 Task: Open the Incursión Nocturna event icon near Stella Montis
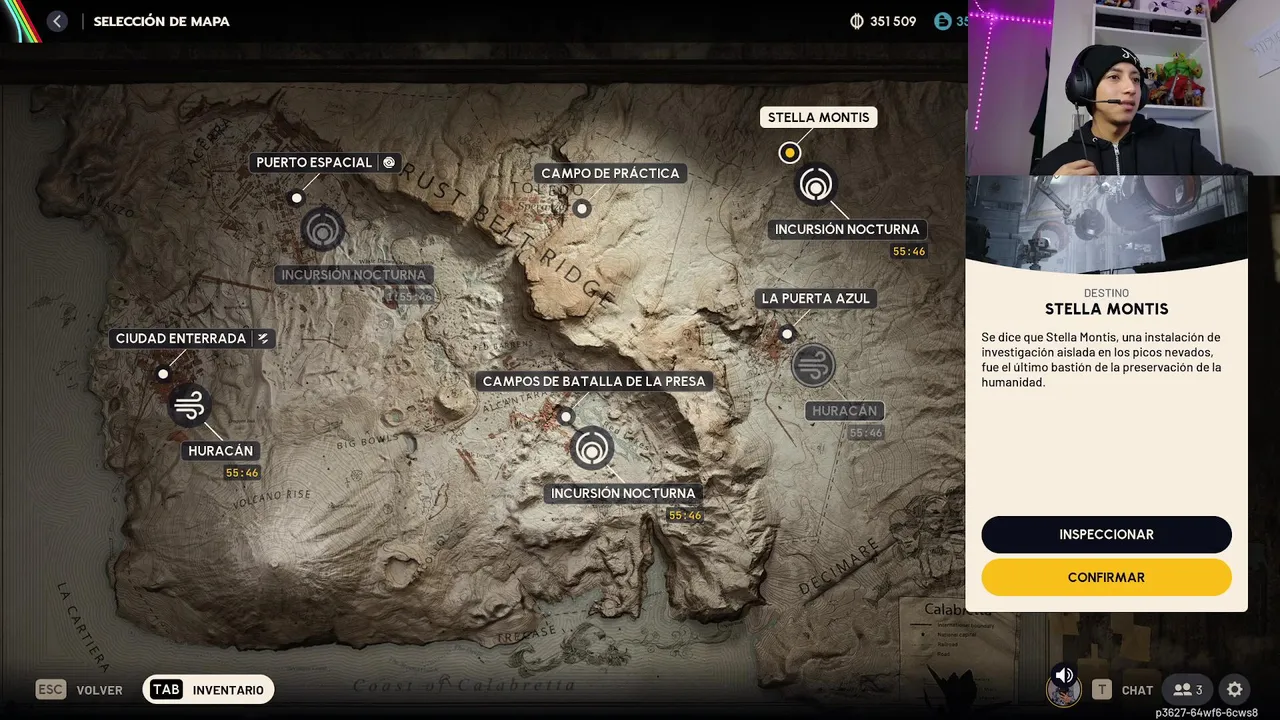pos(816,185)
